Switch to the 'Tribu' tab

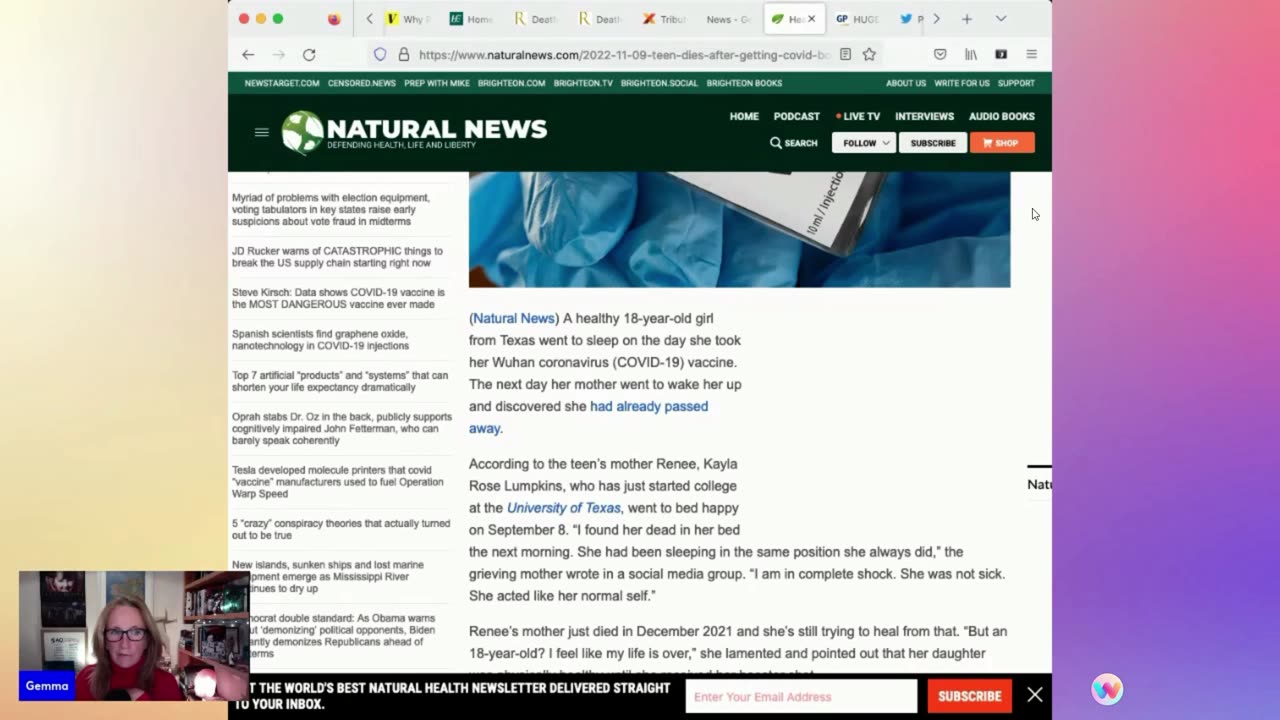[x=665, y=19]
